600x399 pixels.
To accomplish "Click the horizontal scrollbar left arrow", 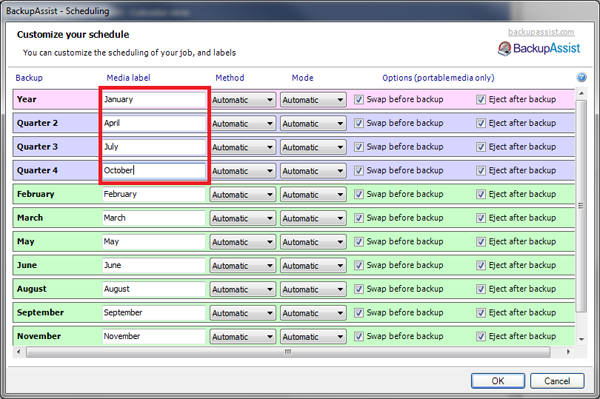I will point(18,352).
